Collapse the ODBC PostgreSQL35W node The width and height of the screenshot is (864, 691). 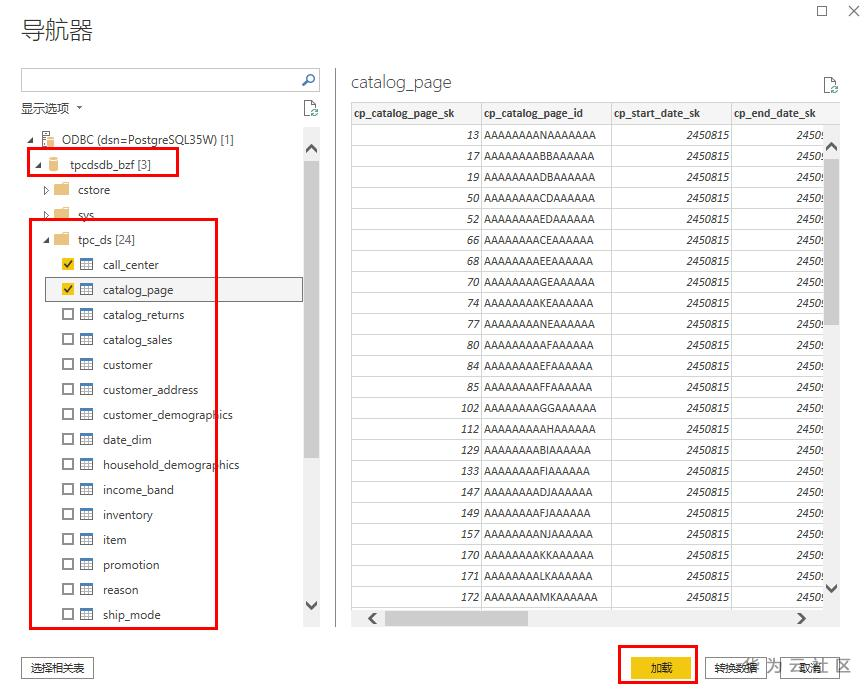30,140
